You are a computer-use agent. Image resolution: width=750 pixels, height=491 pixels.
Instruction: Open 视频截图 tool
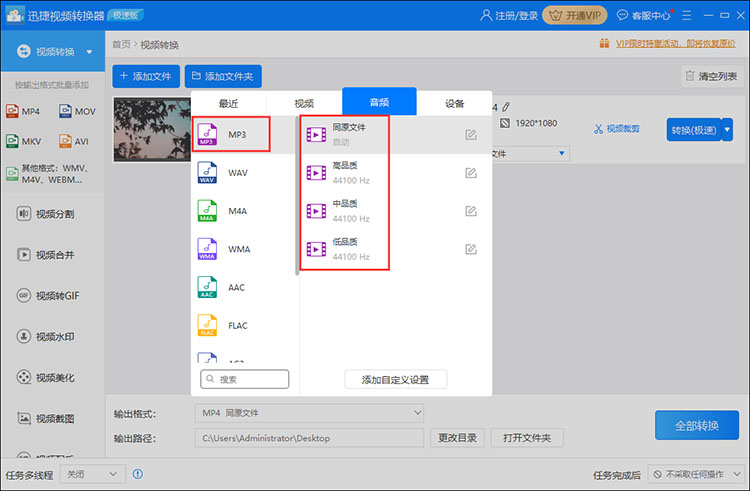(46, 418)
